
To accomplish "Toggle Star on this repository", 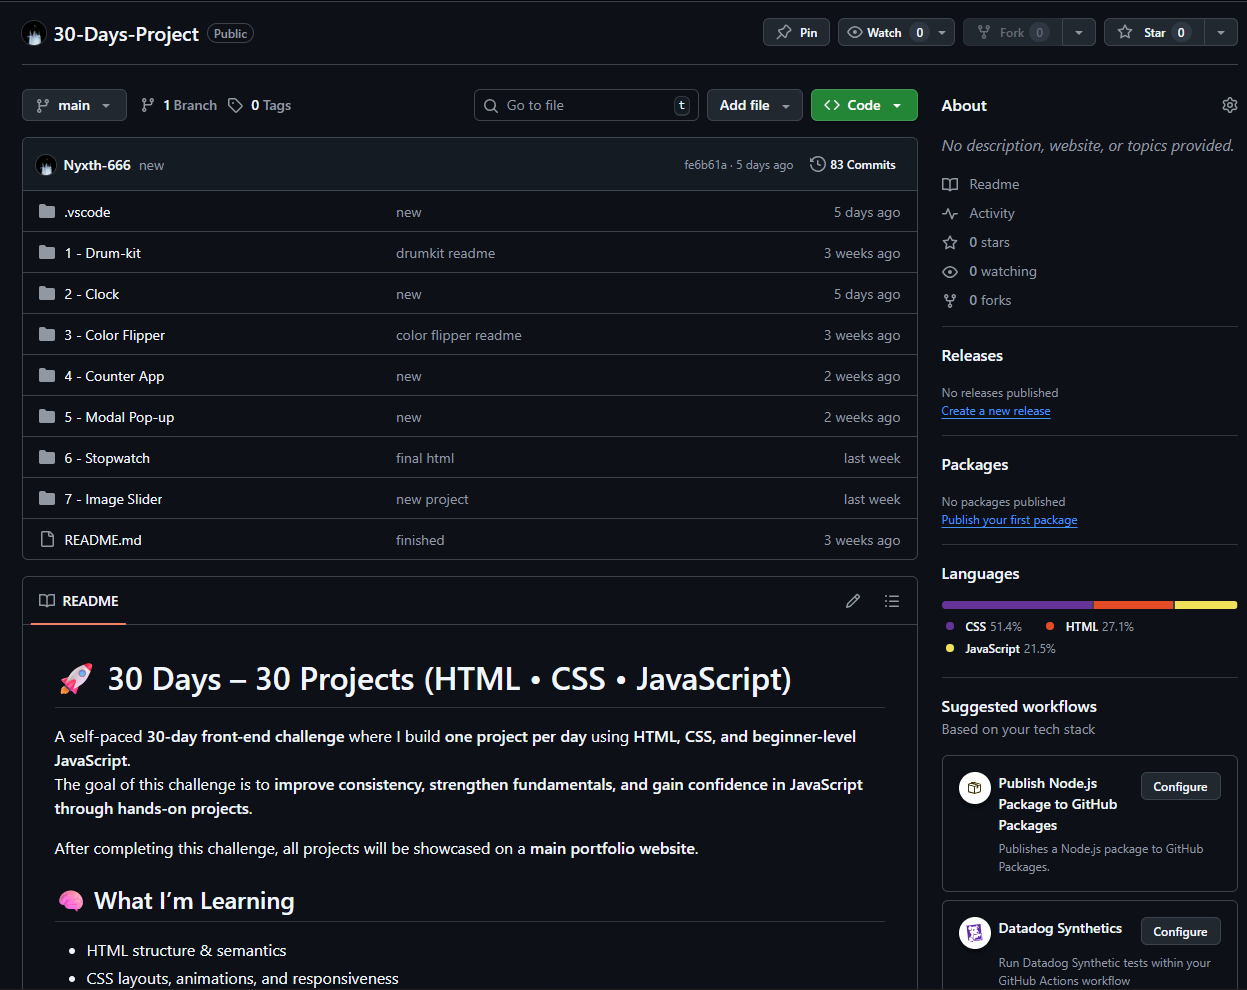I will (x=1154, y=33).
